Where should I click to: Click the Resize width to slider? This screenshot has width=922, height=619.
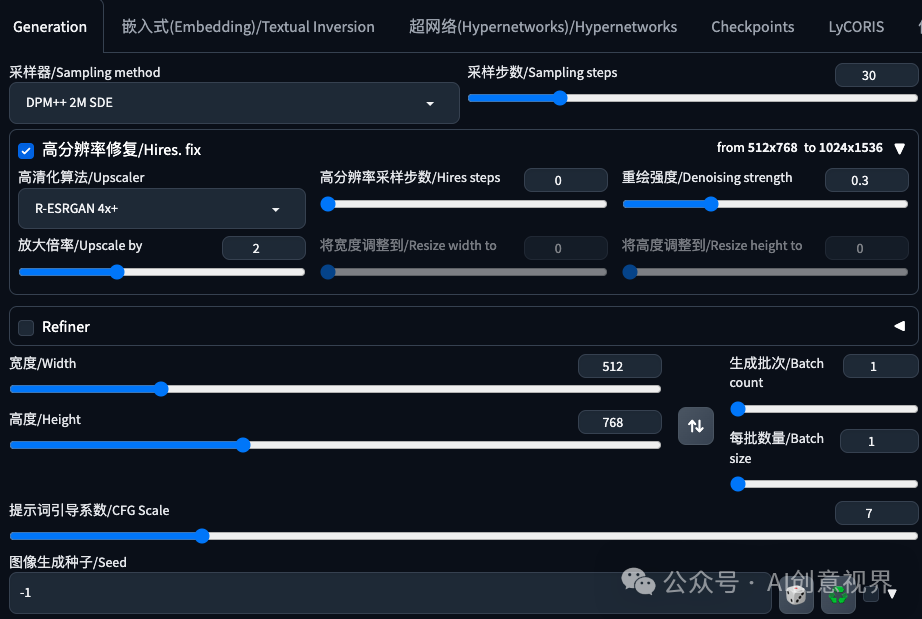click(x=463, y=272)
